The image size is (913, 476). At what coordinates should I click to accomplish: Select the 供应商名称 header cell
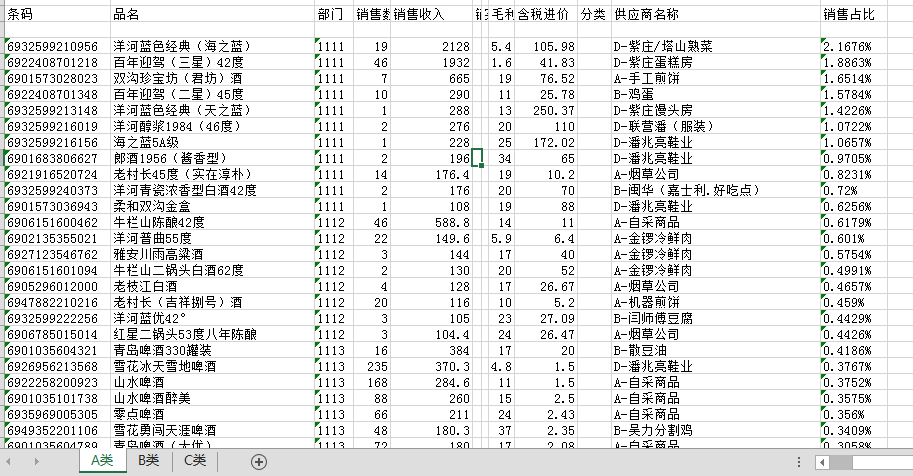coord(716,14)
